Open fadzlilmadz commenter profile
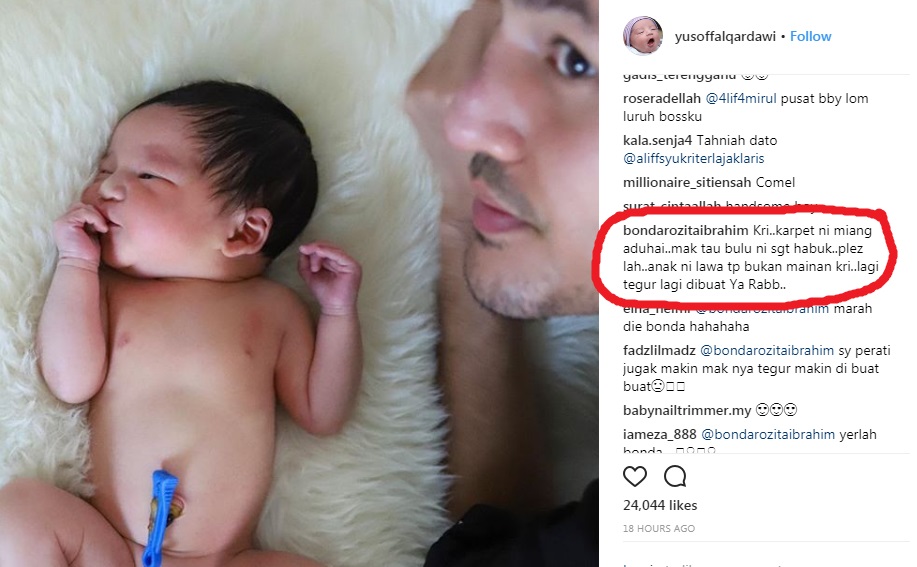Screen dimensions: 917x567 (x=659, y=350)
